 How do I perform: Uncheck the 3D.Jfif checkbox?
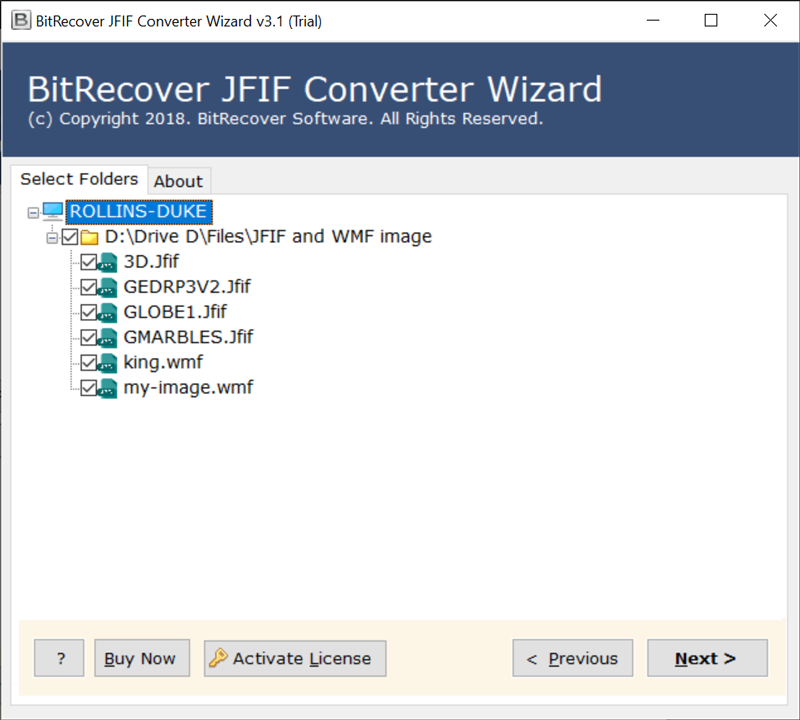click(88, 263)
